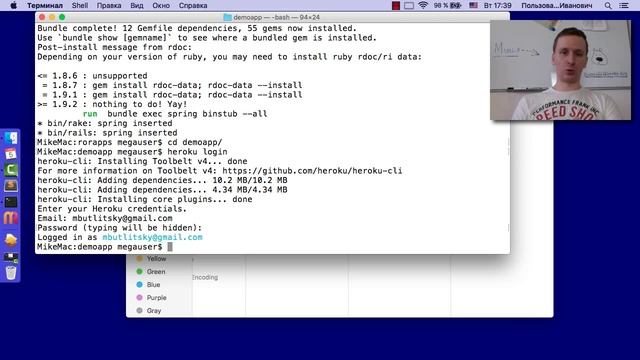Click the 'heroku login' command line
Screen dimensions: 640x360
(x=132, y=151)
